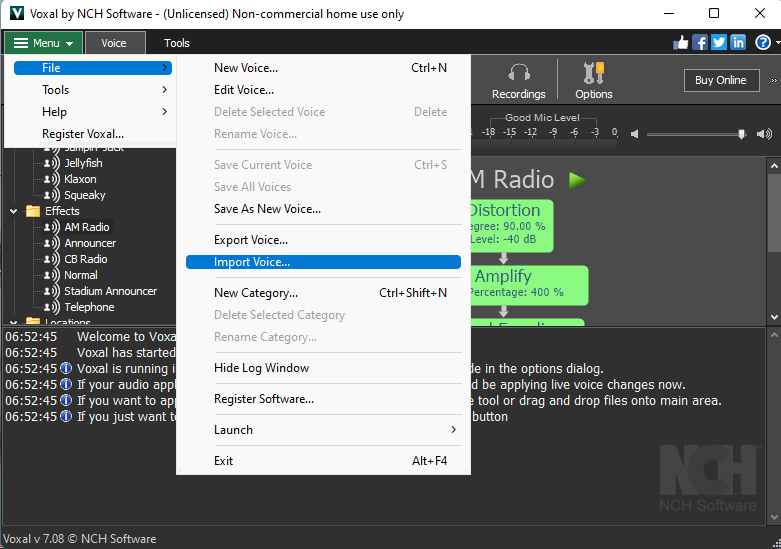
Task: Click the Buy Online button
Action: 721,80
